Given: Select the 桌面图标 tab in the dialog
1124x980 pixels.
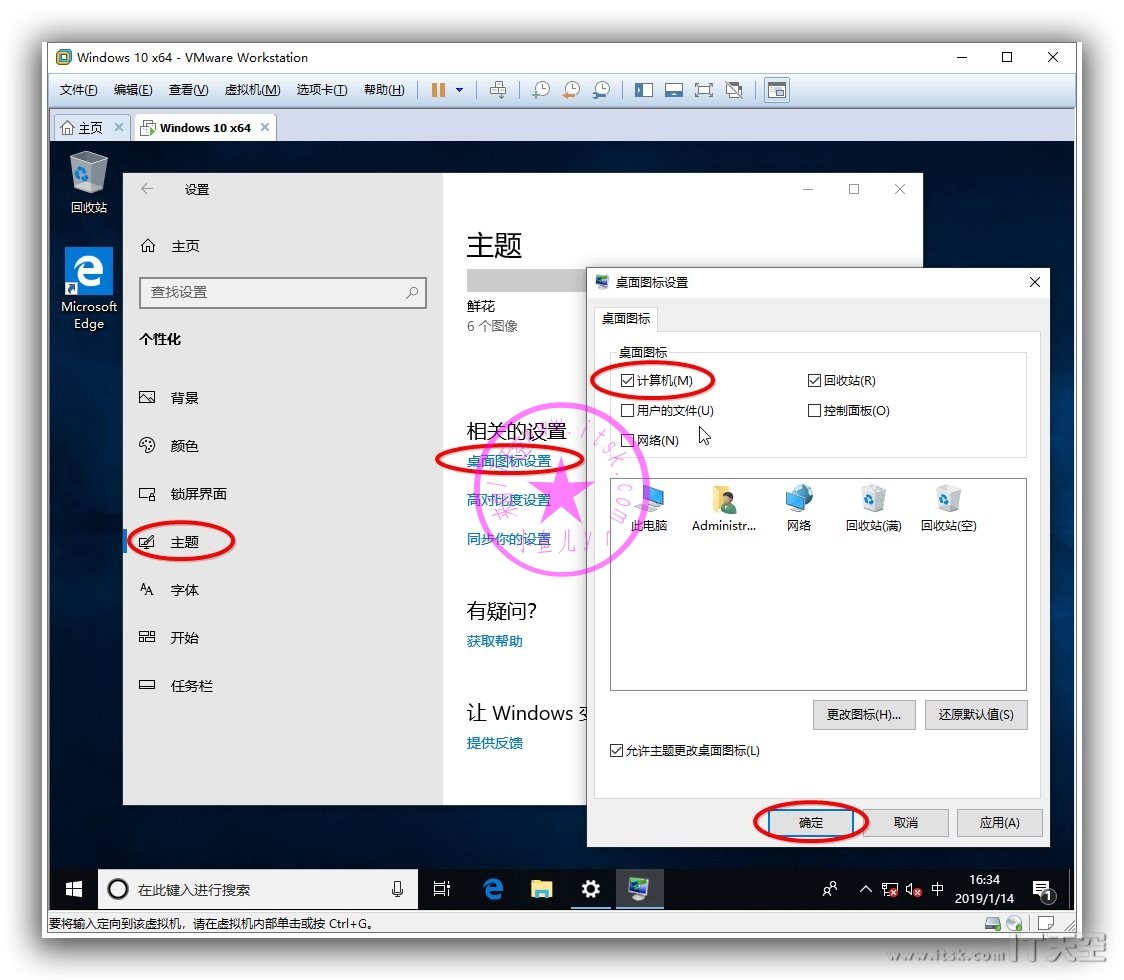Looking at the screenshot, I should click(626, 318).
